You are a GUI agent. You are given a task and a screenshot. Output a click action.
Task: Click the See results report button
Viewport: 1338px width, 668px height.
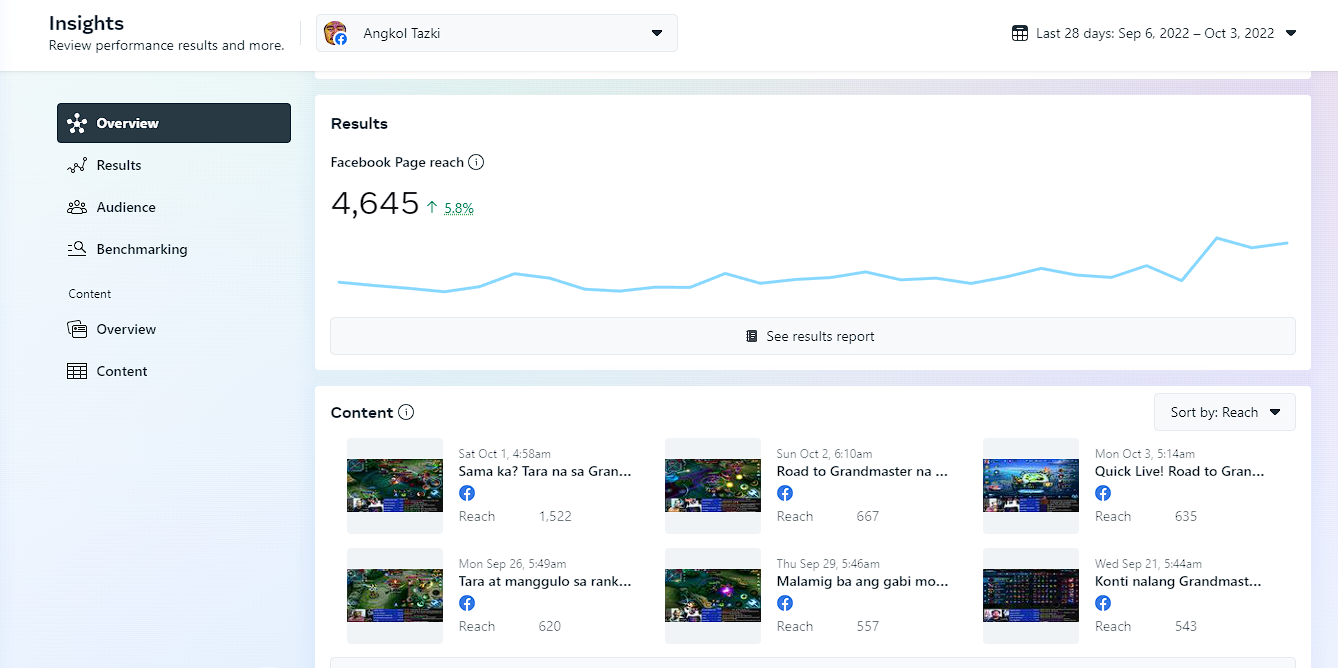click(813, 336)
